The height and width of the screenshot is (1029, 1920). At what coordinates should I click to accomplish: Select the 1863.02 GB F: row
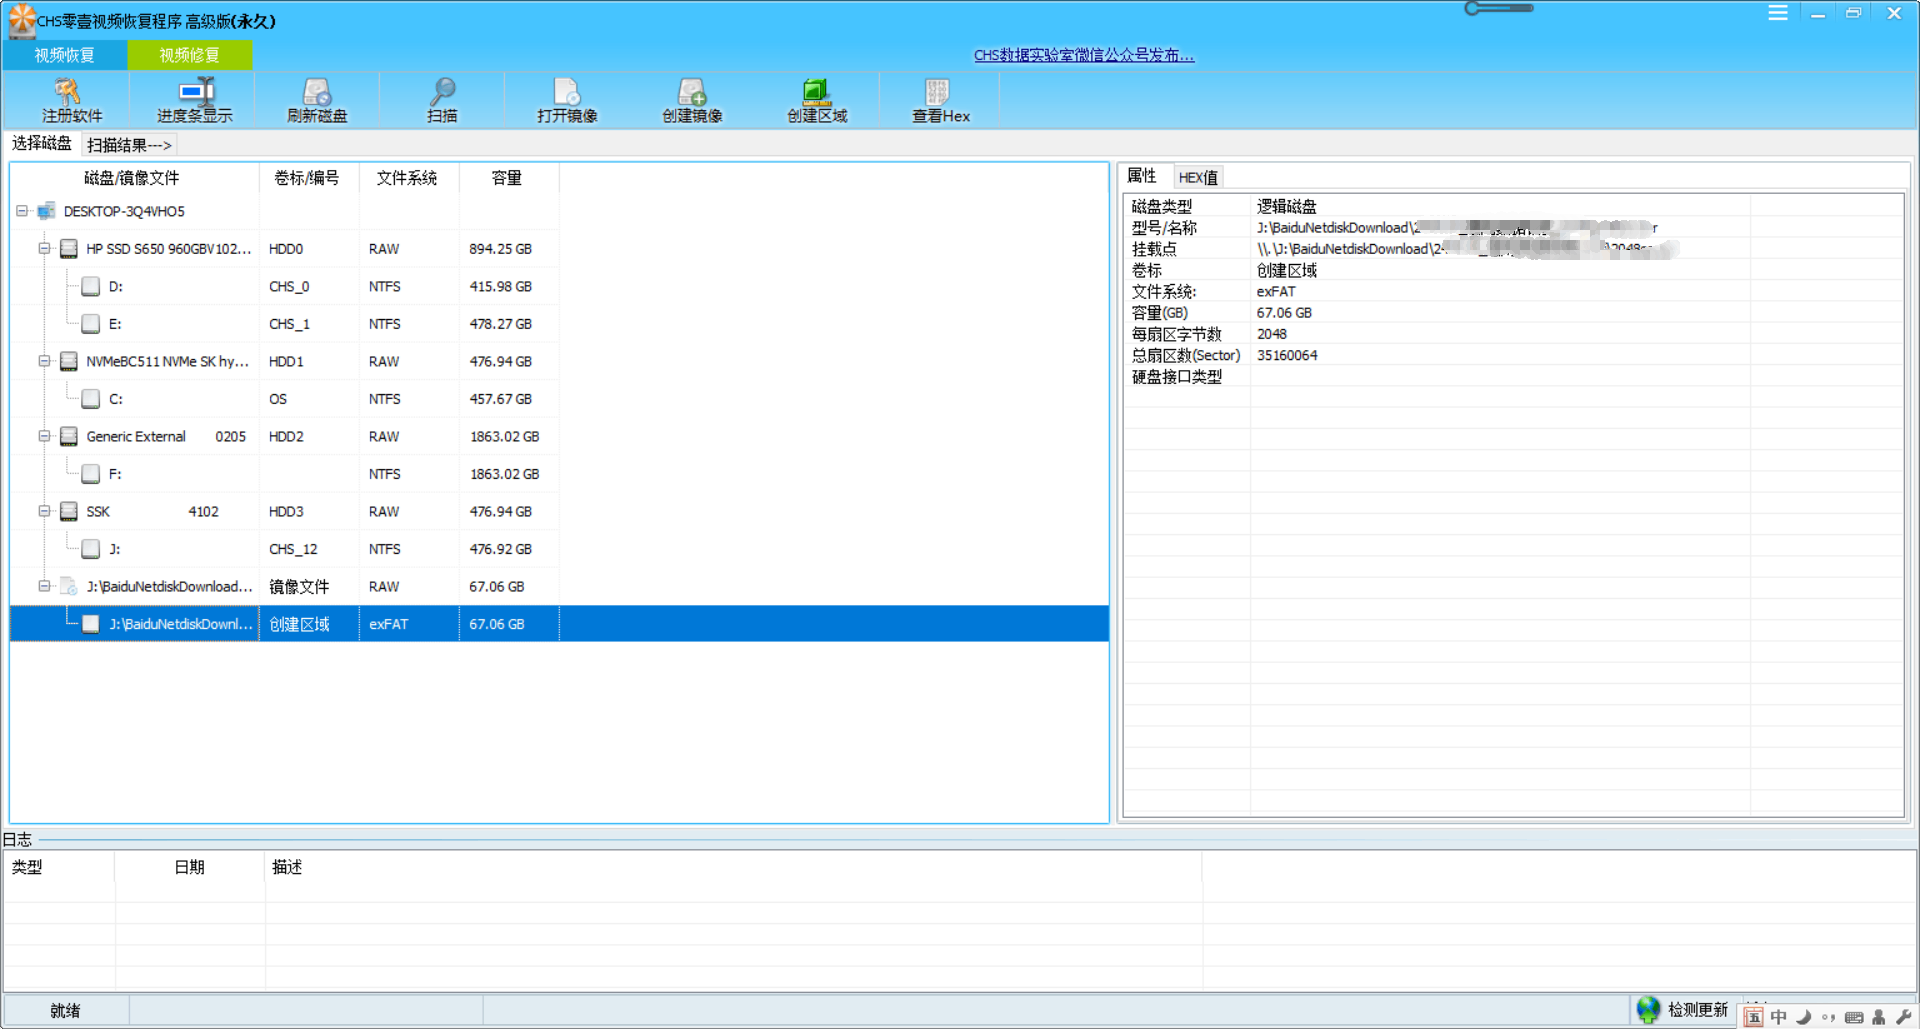505,474
